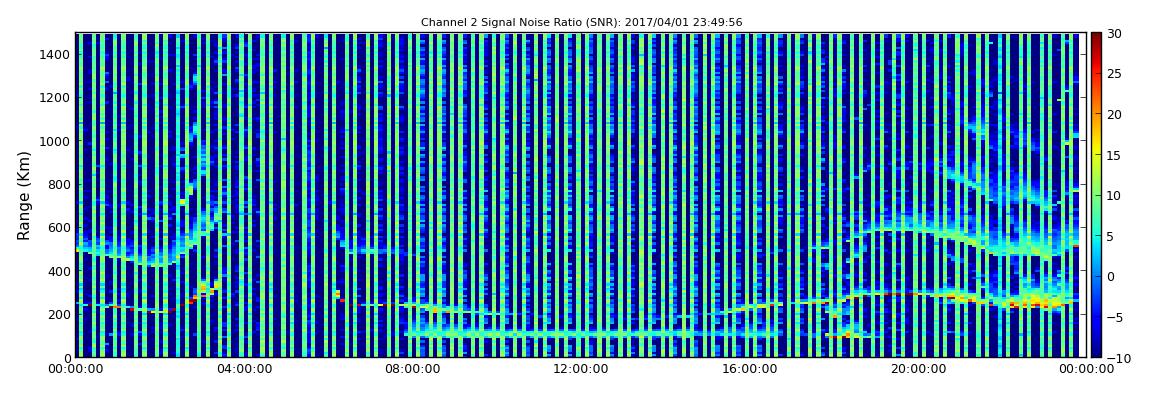Image resolution: width=1150 pixels, height=407 pixels.
Task: Click the y-axis tick label 200
Action: pyautogui.click(x=59, y=314)
